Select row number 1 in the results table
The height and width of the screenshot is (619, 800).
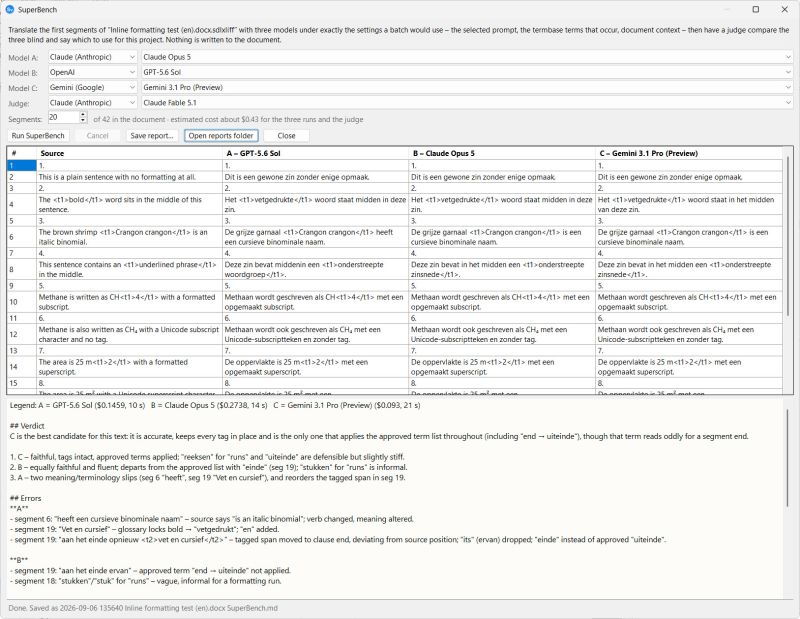pos(22,165)
